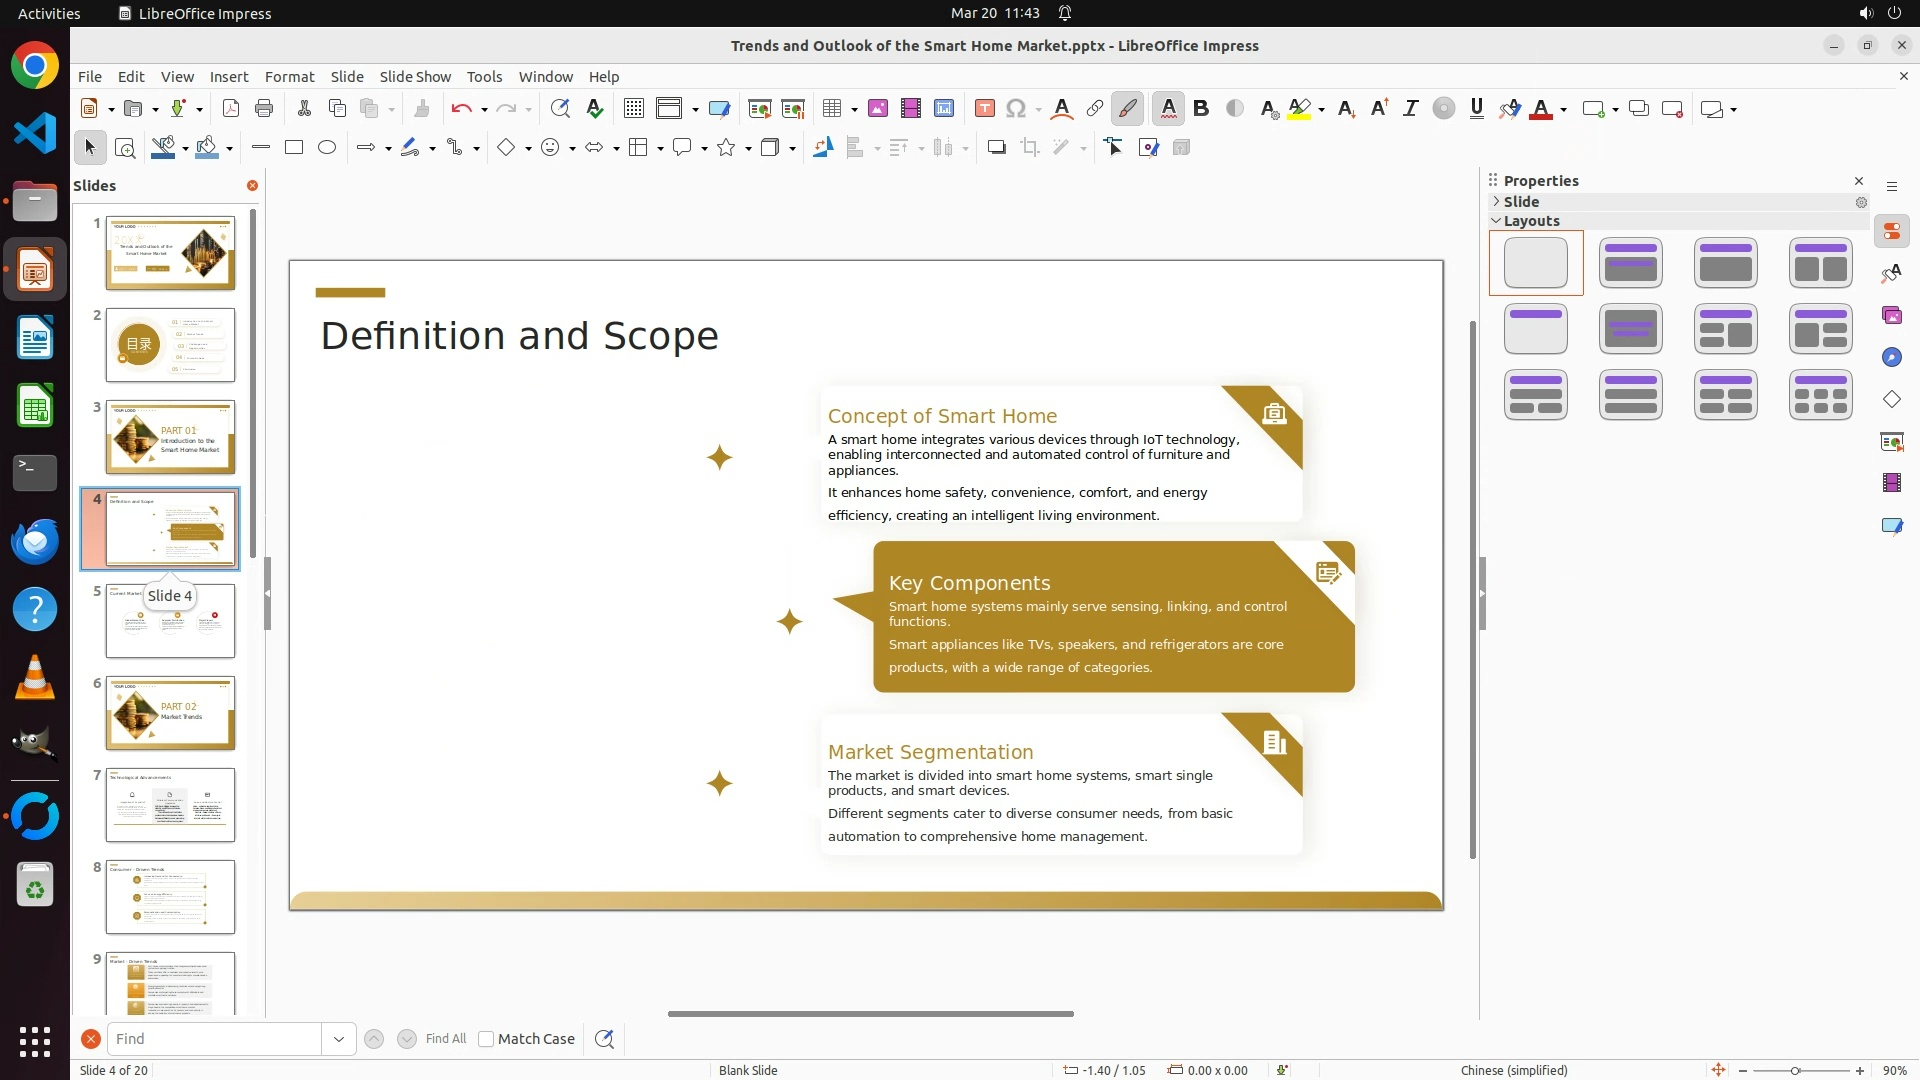
Task: Click the Insert Special Character icon
Action: (x=1016, y=109)
